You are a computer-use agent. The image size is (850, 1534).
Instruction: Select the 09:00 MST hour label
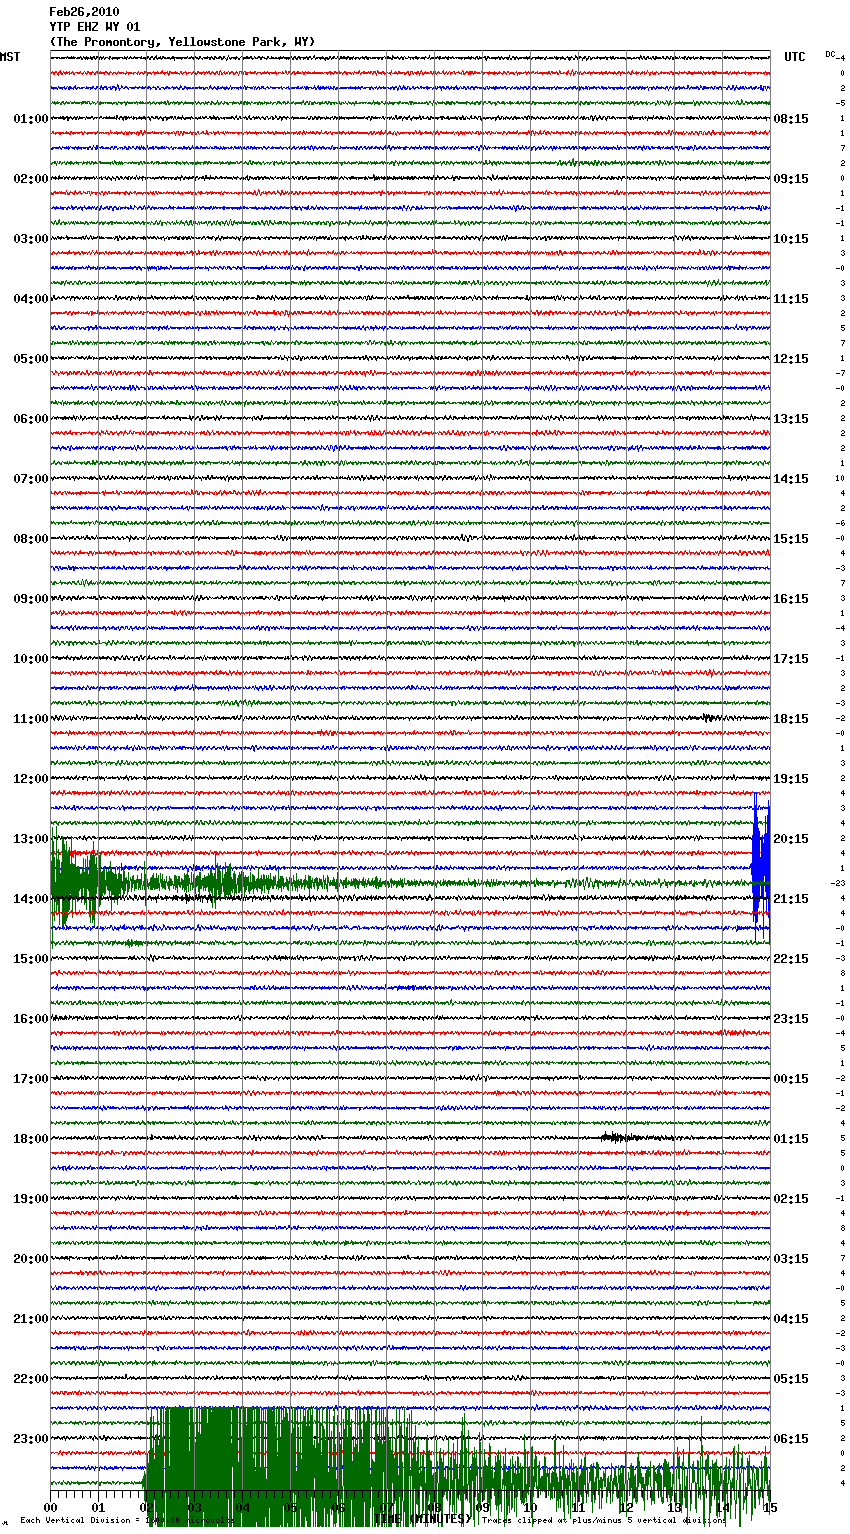pos(31,599)
